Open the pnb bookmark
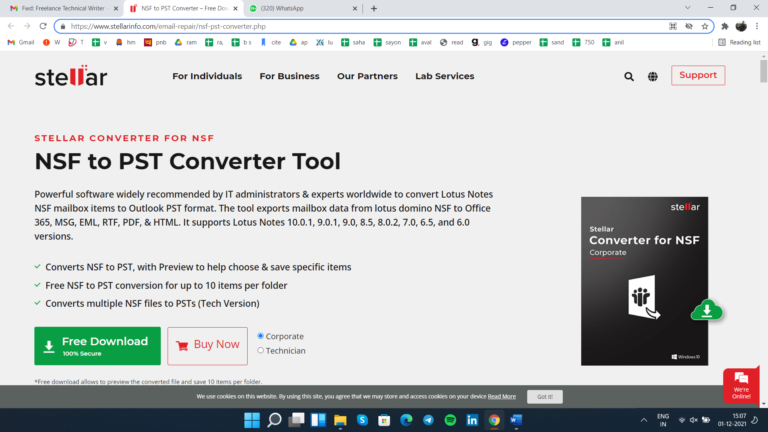768x432 pixels. [x=155, y=43]
